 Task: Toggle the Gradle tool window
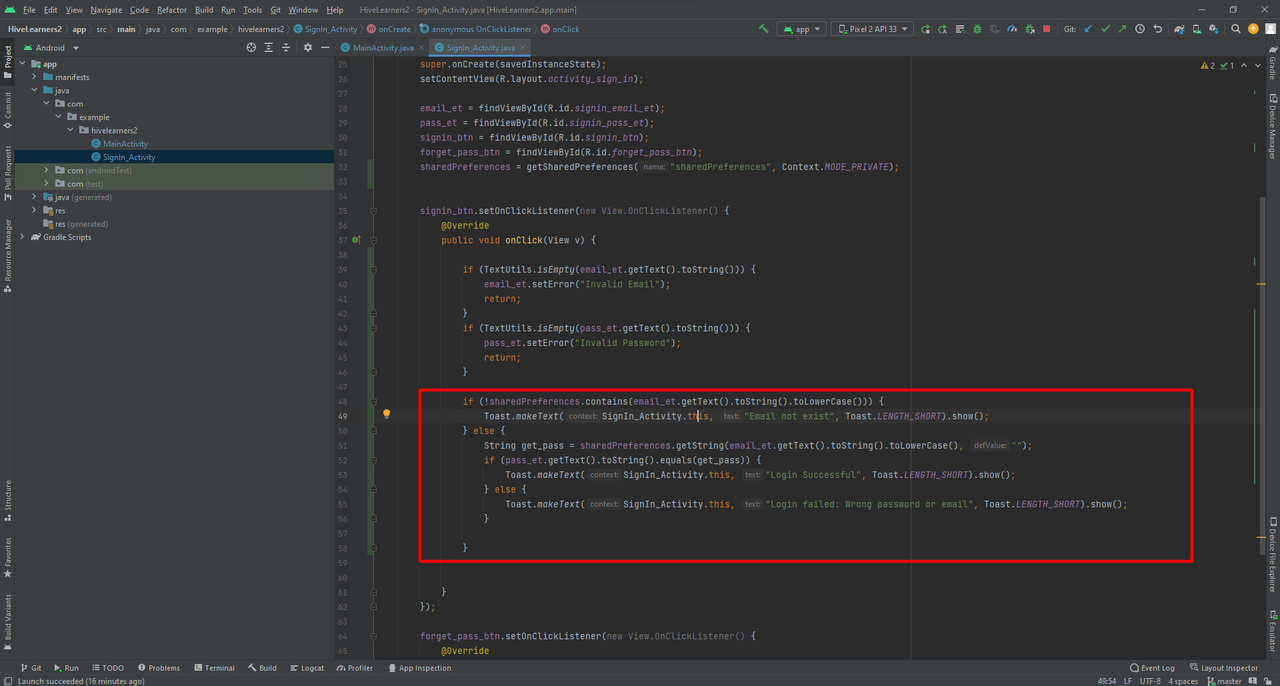click(x=1272, y=63)
